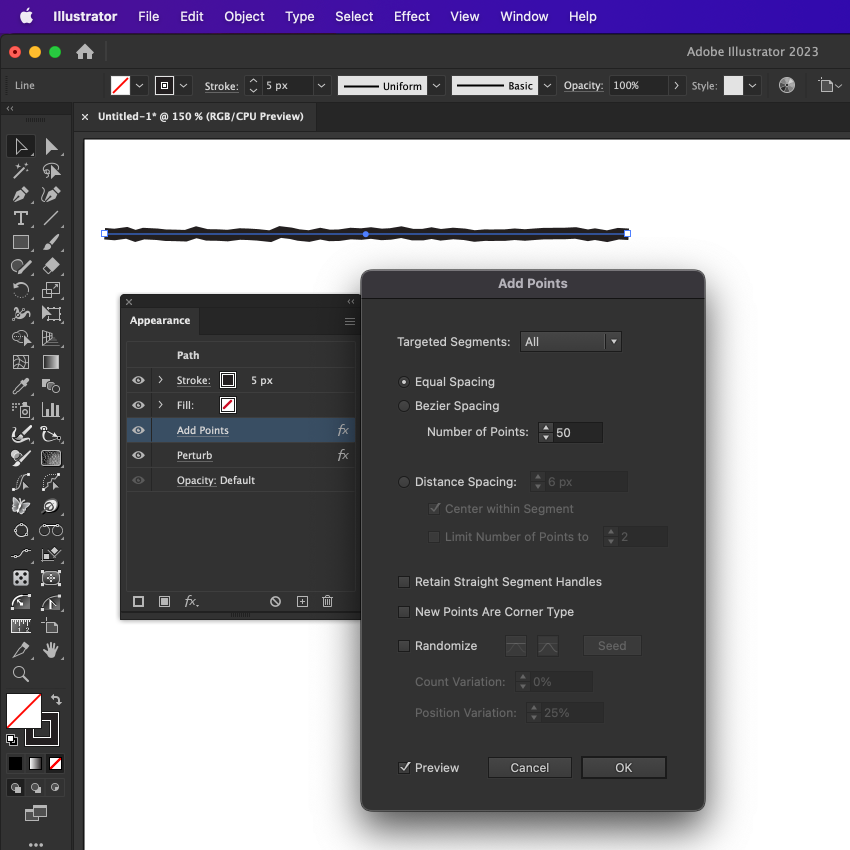Select the Hand tool

51,649
